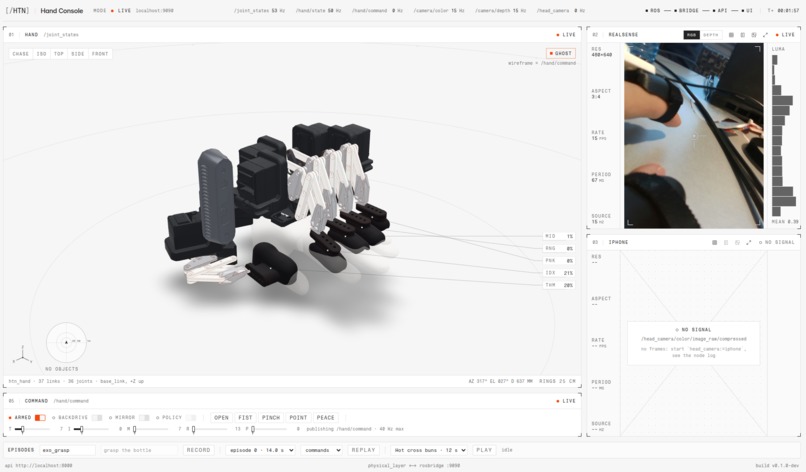Screen dimensions: 806x472
Task: Click the PNK finger percentage label
Action: click(559, 261)
